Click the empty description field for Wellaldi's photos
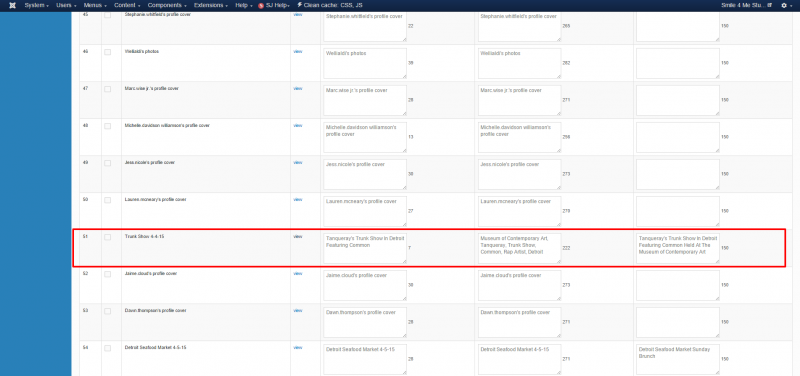Image resolution: width=800 pixels, height=376 pixels. pos(678,63)
